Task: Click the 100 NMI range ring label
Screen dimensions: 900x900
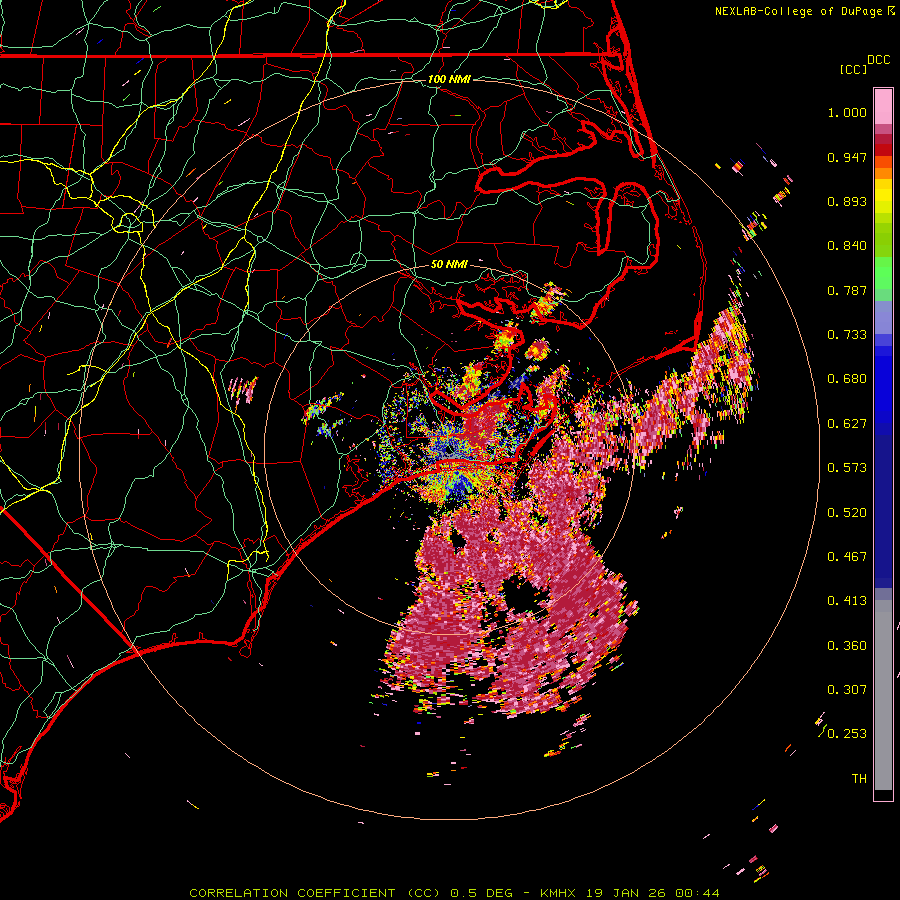Action: (x=449, y=79)
